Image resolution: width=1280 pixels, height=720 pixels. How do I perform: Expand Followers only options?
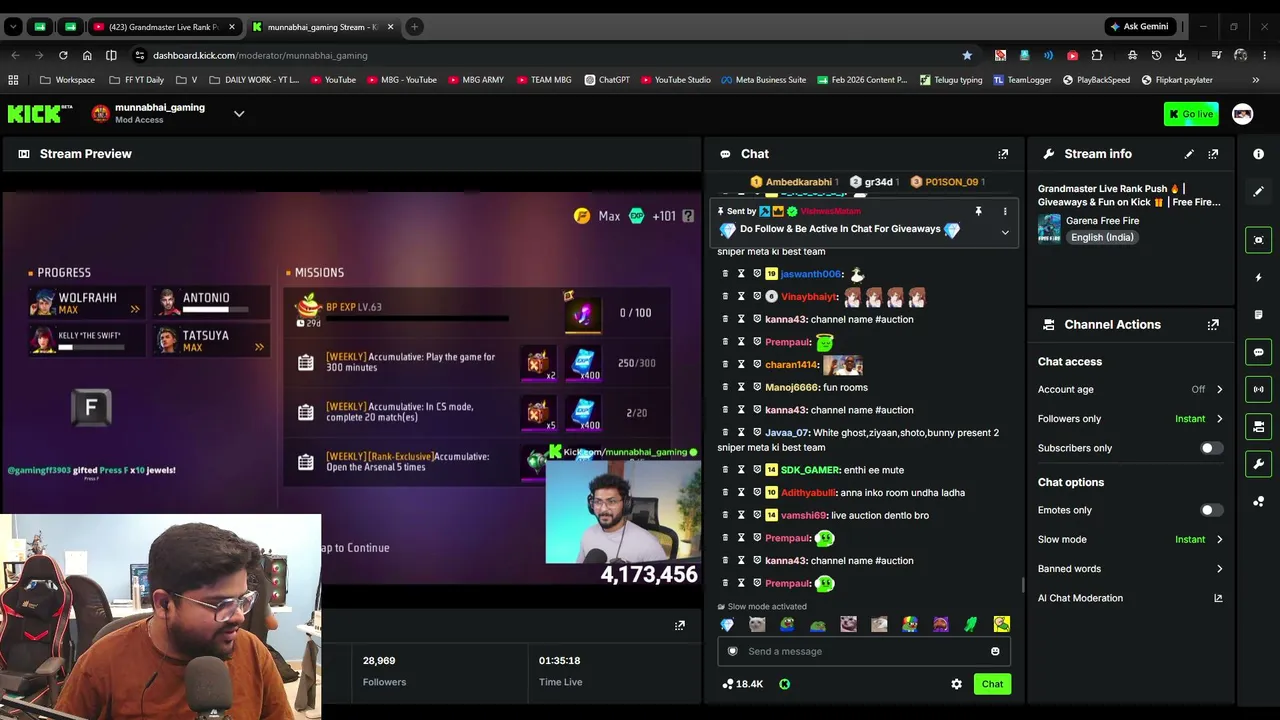(1219, 419)
